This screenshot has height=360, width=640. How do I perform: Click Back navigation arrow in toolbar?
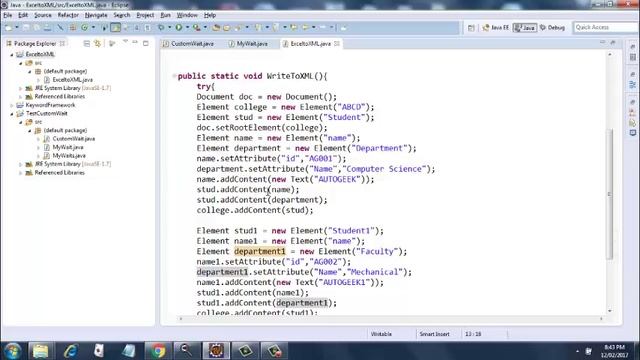coord(305,27)
